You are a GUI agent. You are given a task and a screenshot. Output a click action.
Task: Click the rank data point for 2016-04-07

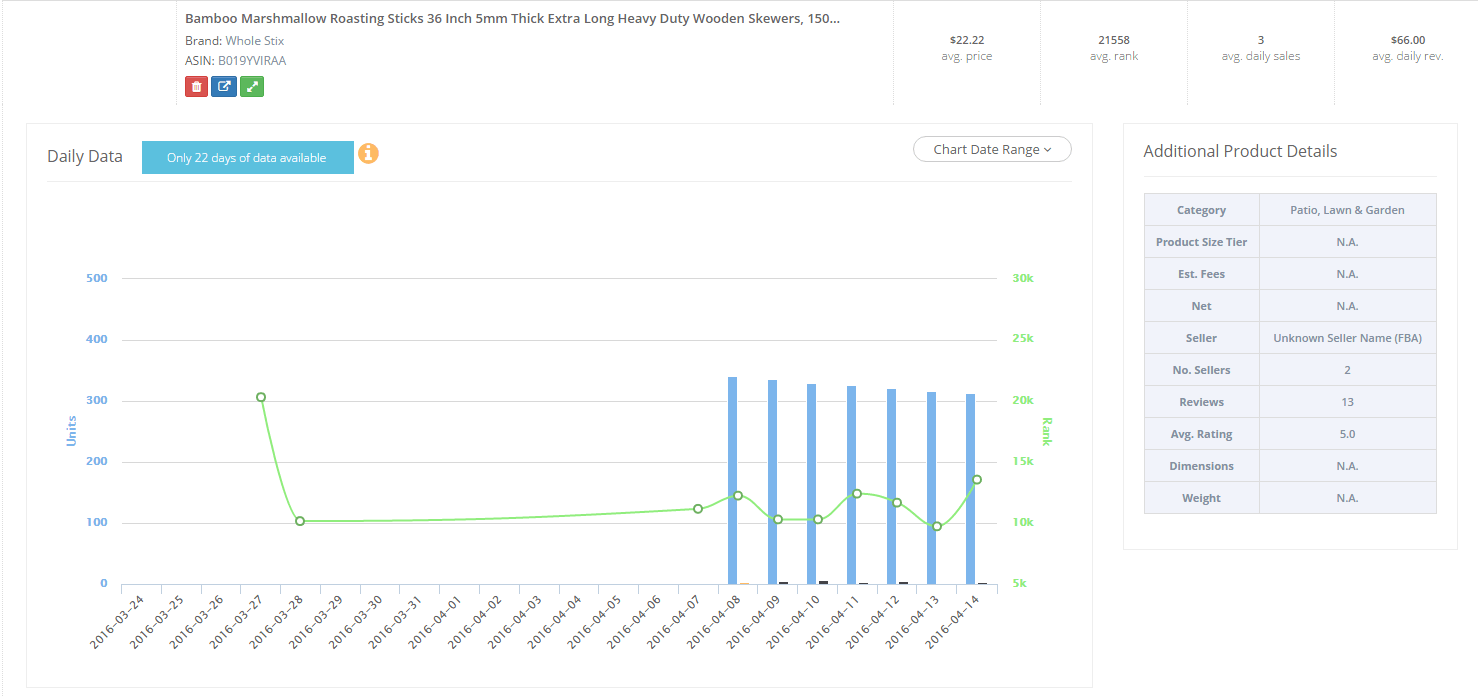pyautogui.click(x=698, y=509)
